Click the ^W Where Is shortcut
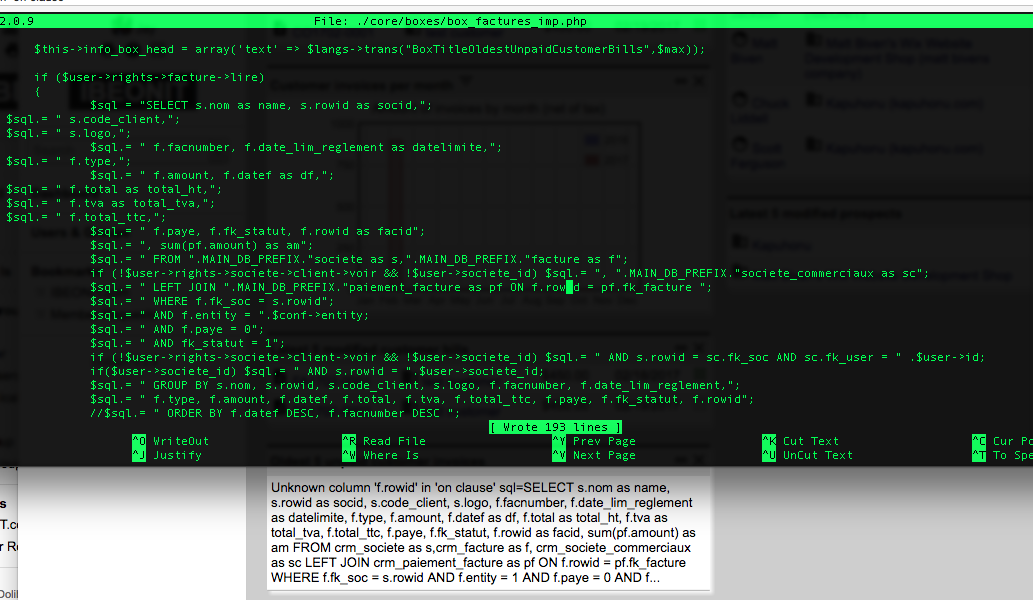This screenshot has width=1033, height=600. pos(381,455)
